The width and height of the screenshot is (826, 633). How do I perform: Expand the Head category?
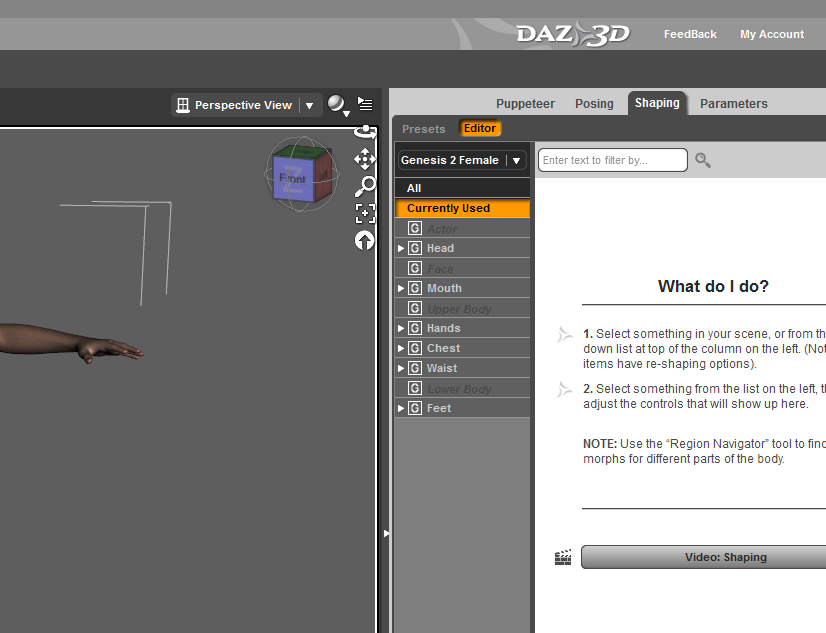click(x=401, y=248)
